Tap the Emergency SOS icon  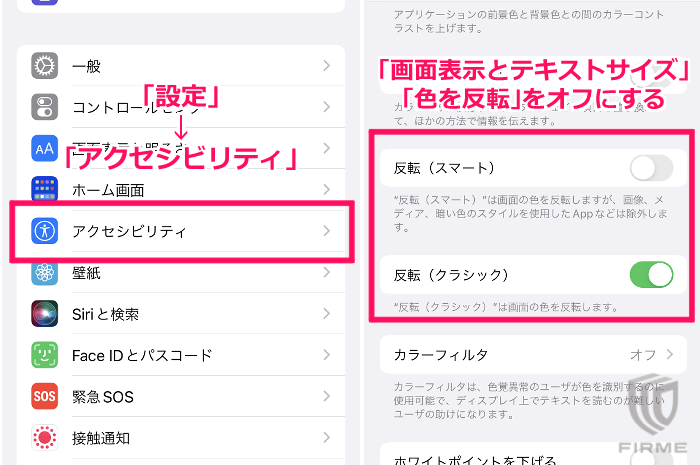coord(45,396)
